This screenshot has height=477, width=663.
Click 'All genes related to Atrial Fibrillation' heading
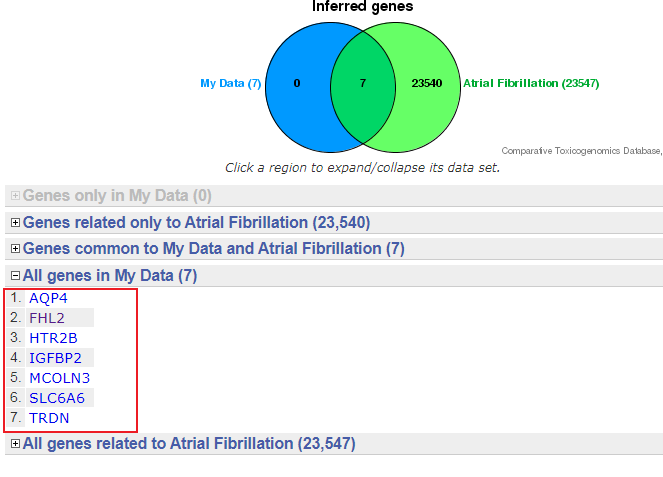189,443
